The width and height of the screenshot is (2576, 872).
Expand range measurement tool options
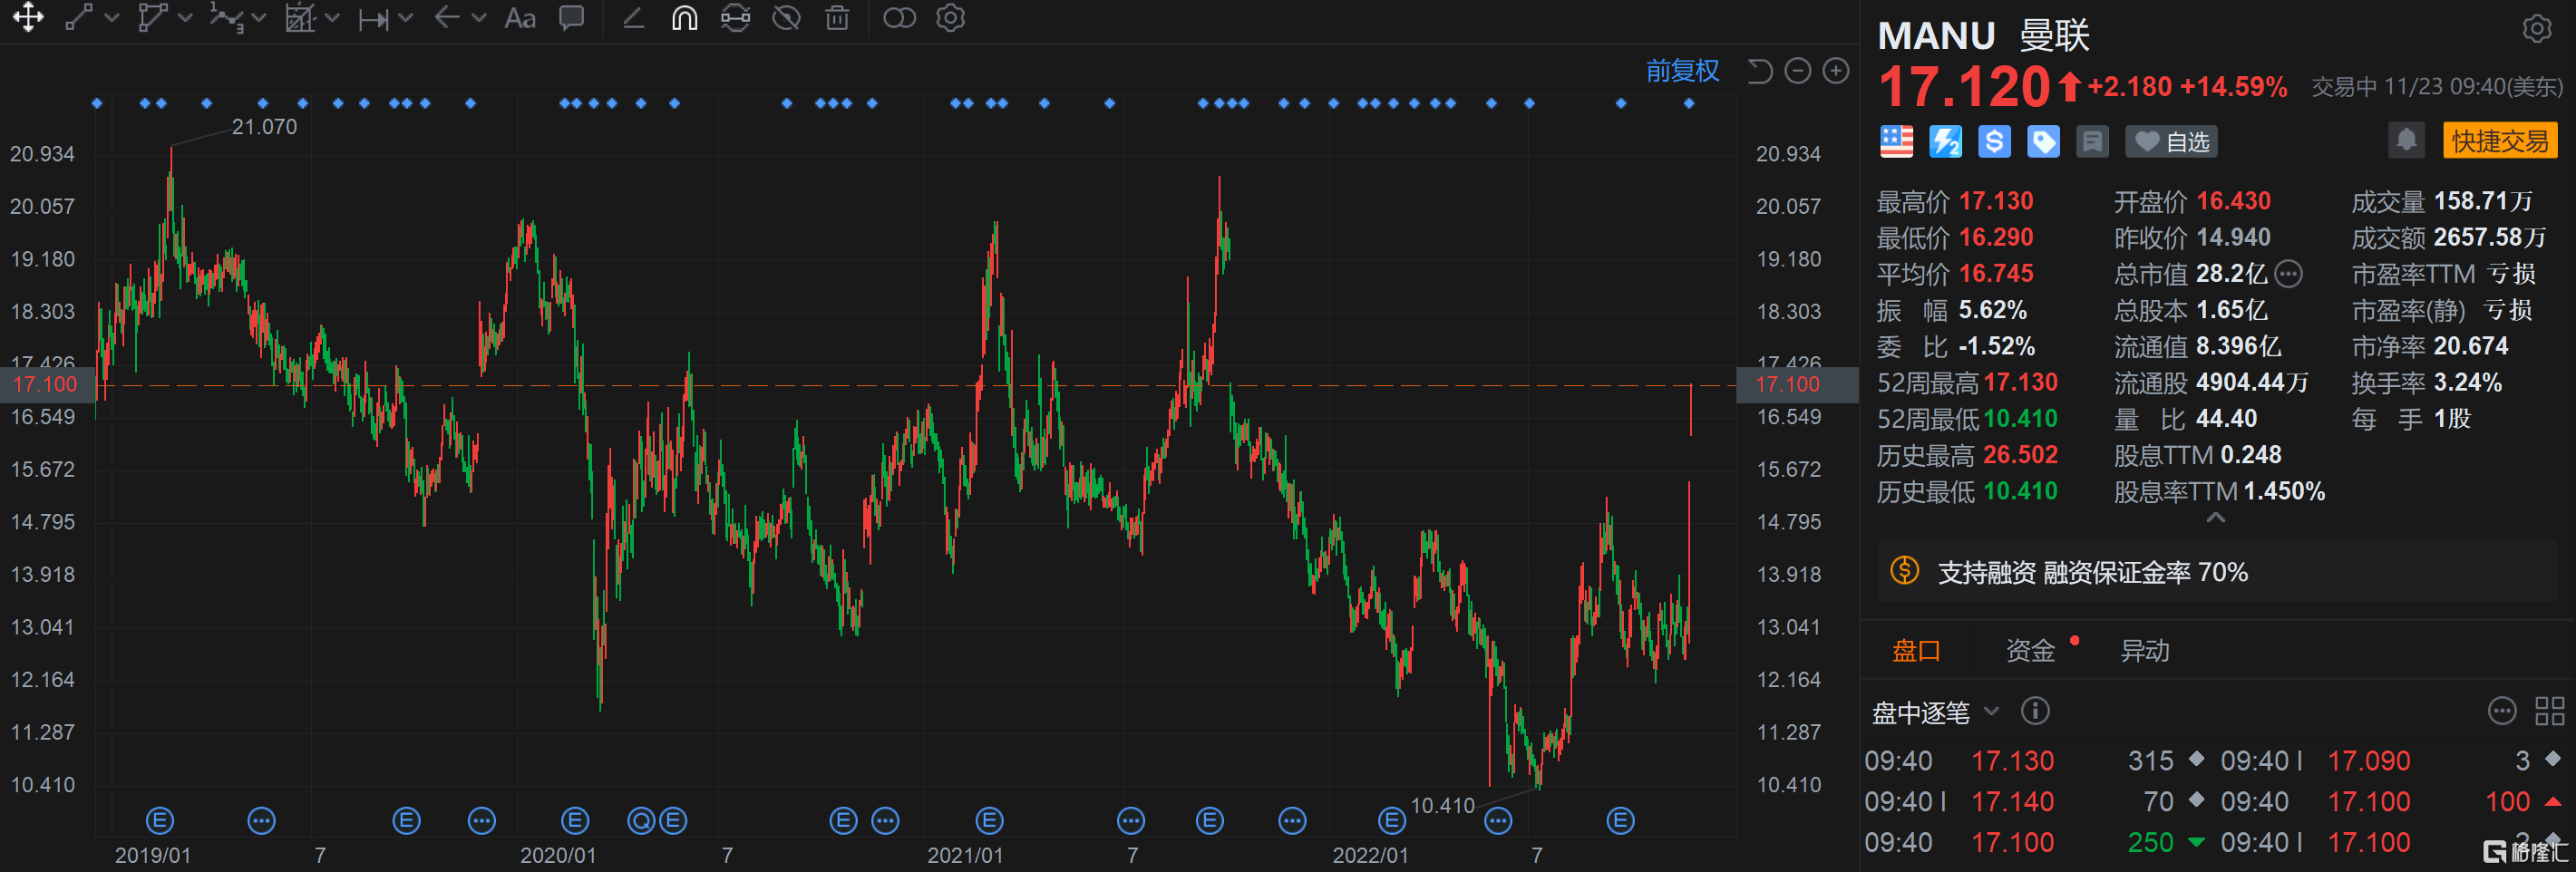pyautogui.click(x=405, y=18)
